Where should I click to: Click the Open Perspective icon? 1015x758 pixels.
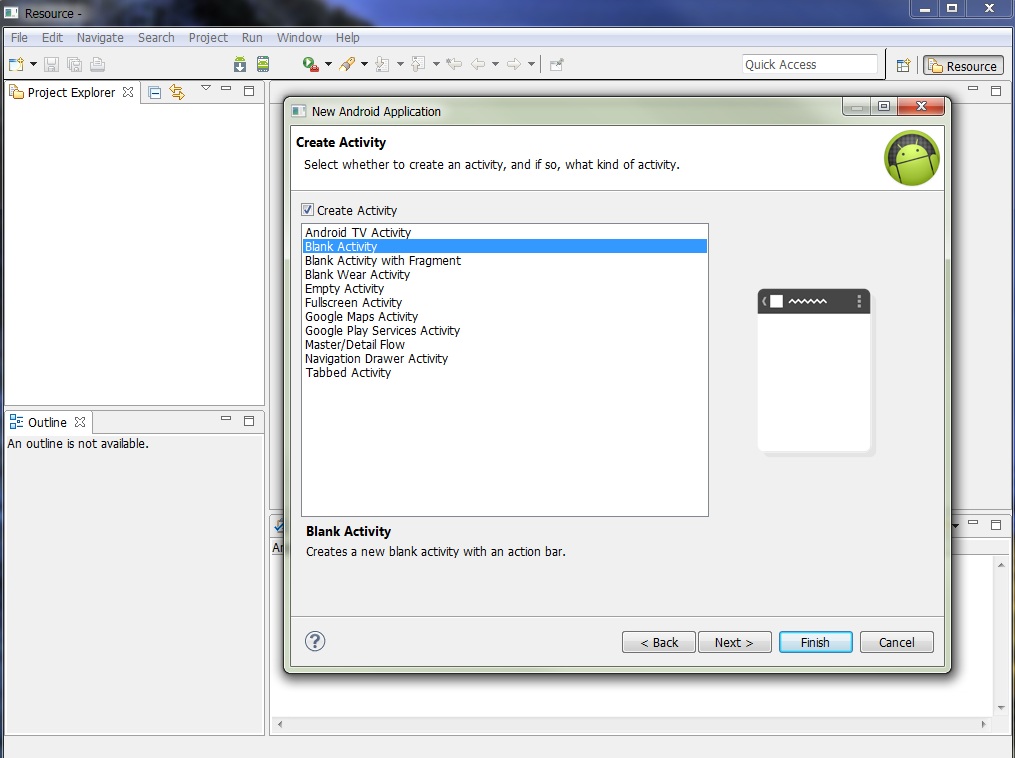coord(903,66)
